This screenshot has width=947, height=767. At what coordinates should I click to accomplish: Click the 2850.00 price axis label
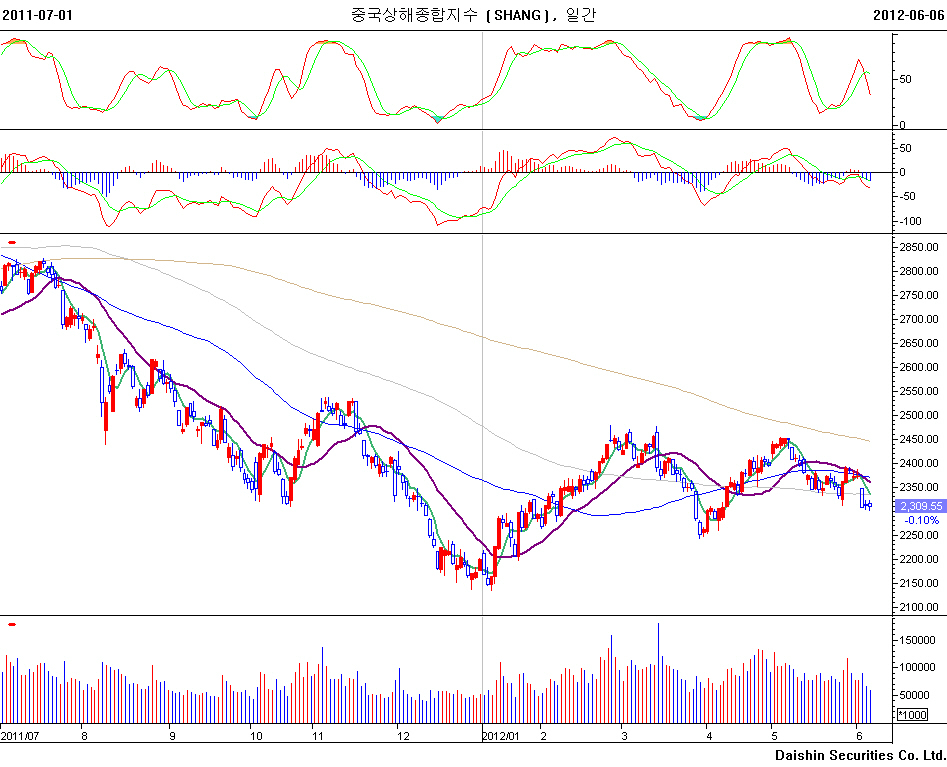[x=920, y=247]
